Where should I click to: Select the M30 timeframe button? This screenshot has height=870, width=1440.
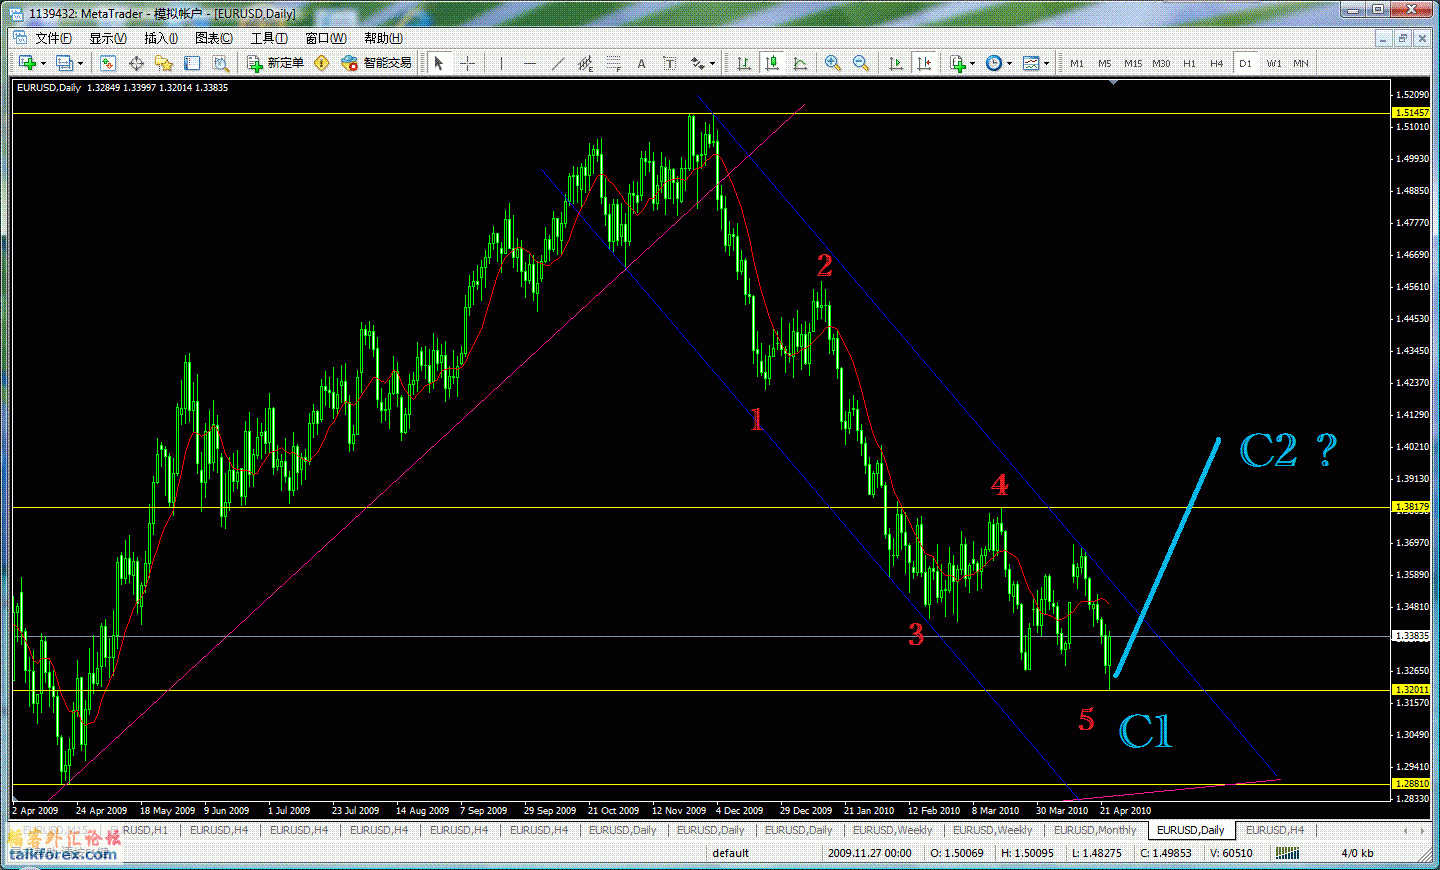tap(1161, 63)
